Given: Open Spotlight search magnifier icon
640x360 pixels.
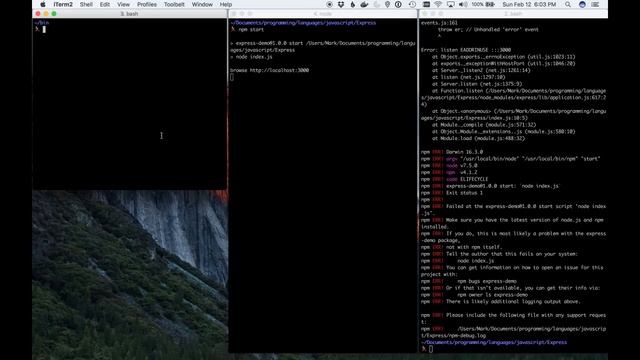Looking at the screenshot, I should [568, 4].
